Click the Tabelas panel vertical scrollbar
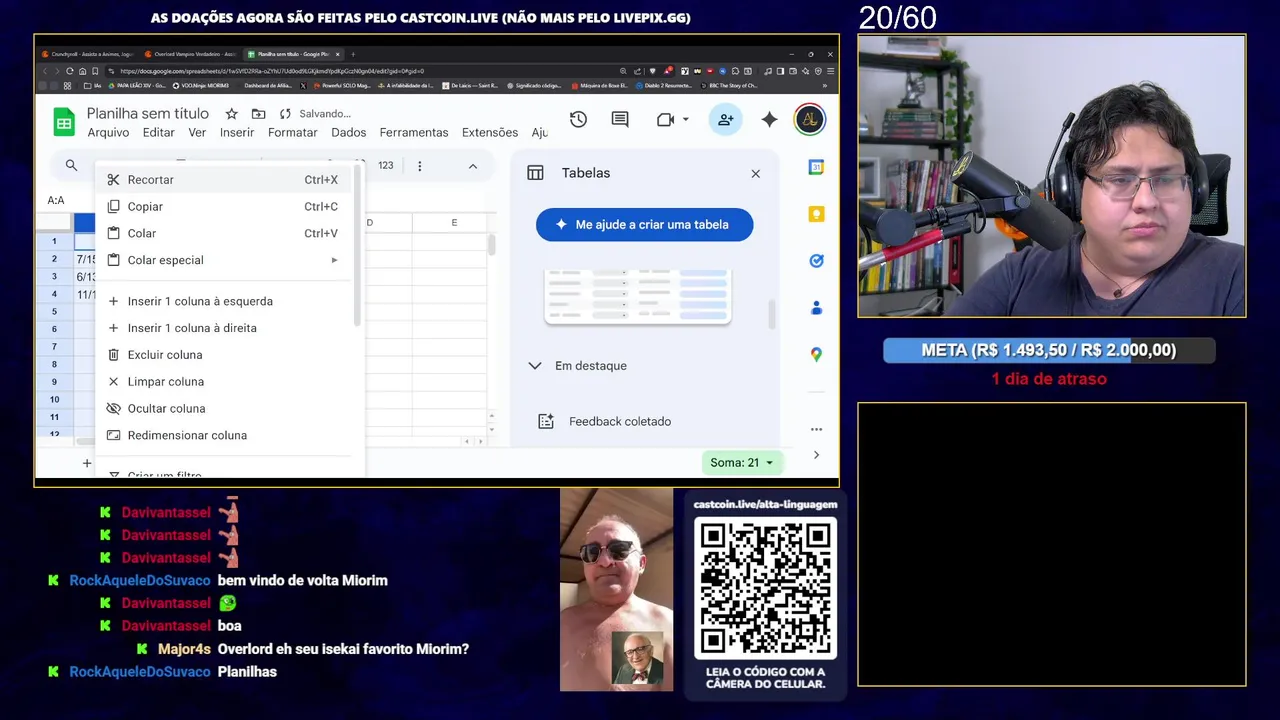 771,315
